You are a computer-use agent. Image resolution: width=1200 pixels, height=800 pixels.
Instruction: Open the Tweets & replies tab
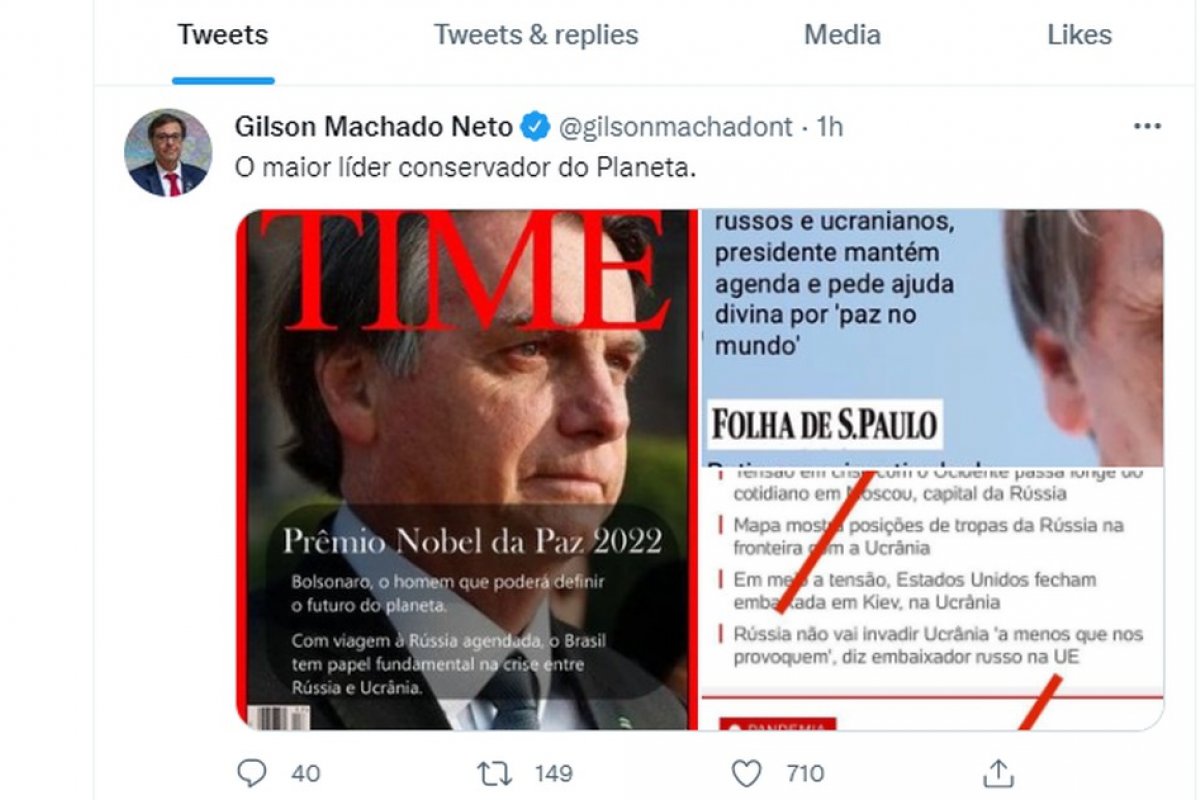click(x=535, y=35)
